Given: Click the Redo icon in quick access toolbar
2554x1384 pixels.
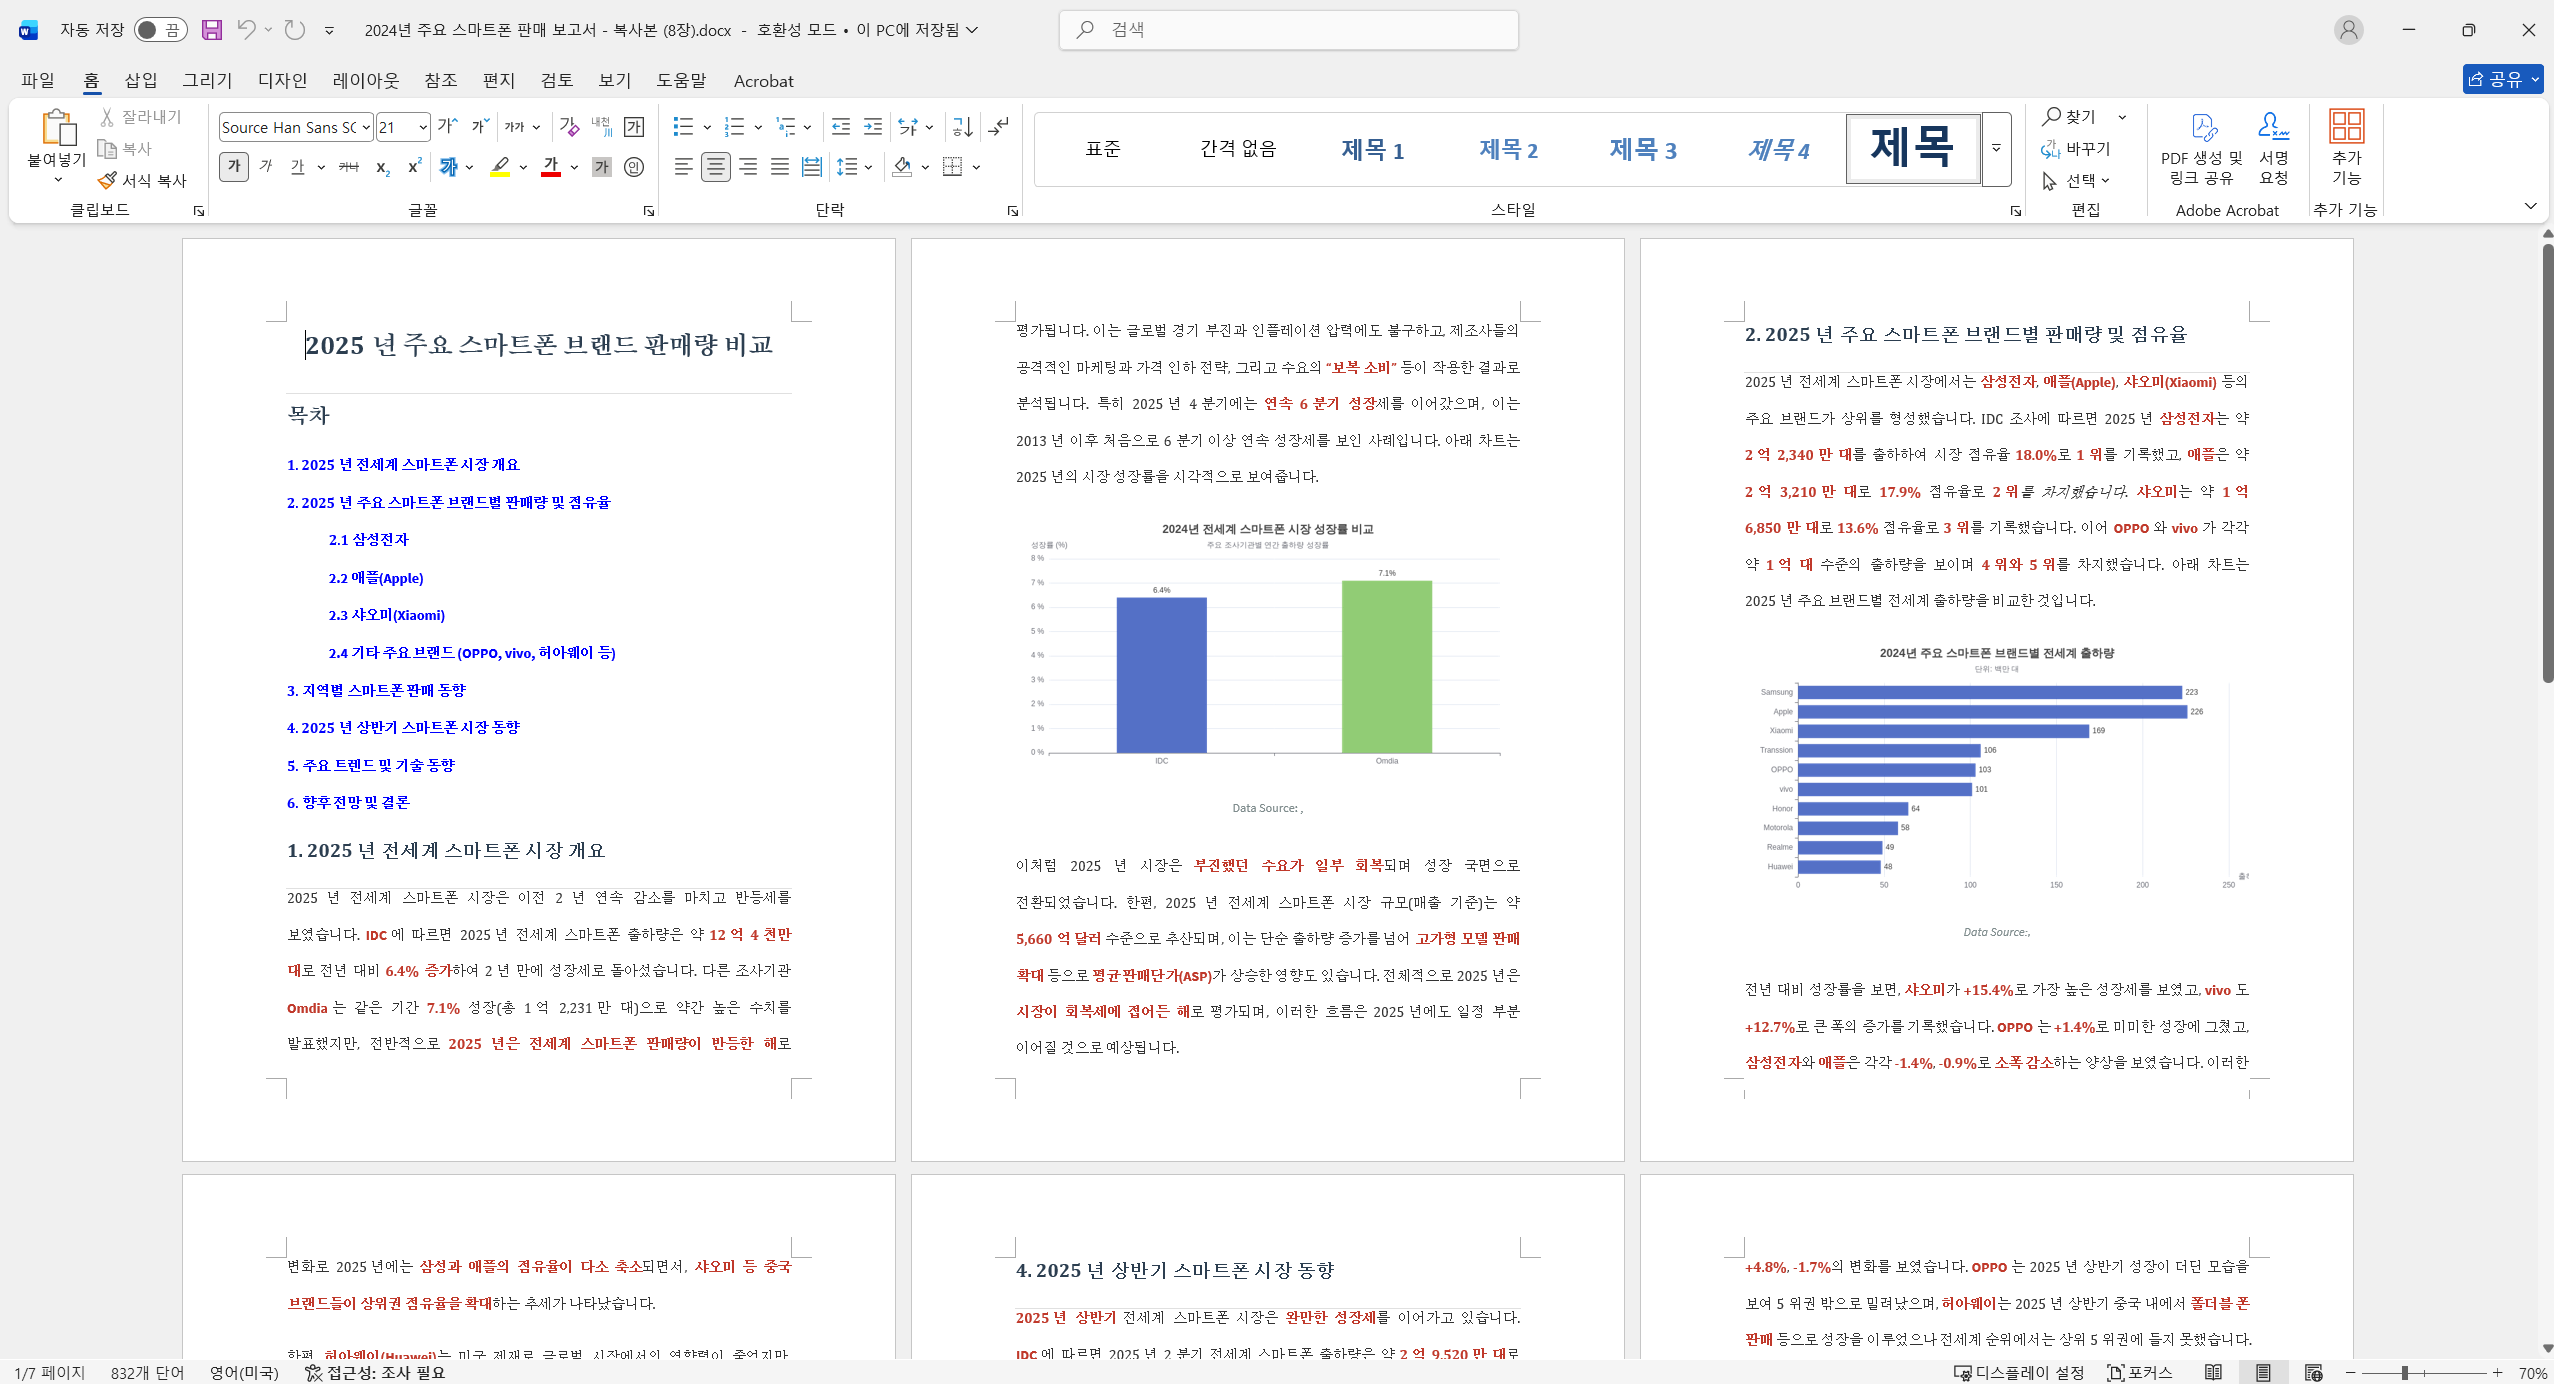Looking at the screenshot, I should [294, 30].
